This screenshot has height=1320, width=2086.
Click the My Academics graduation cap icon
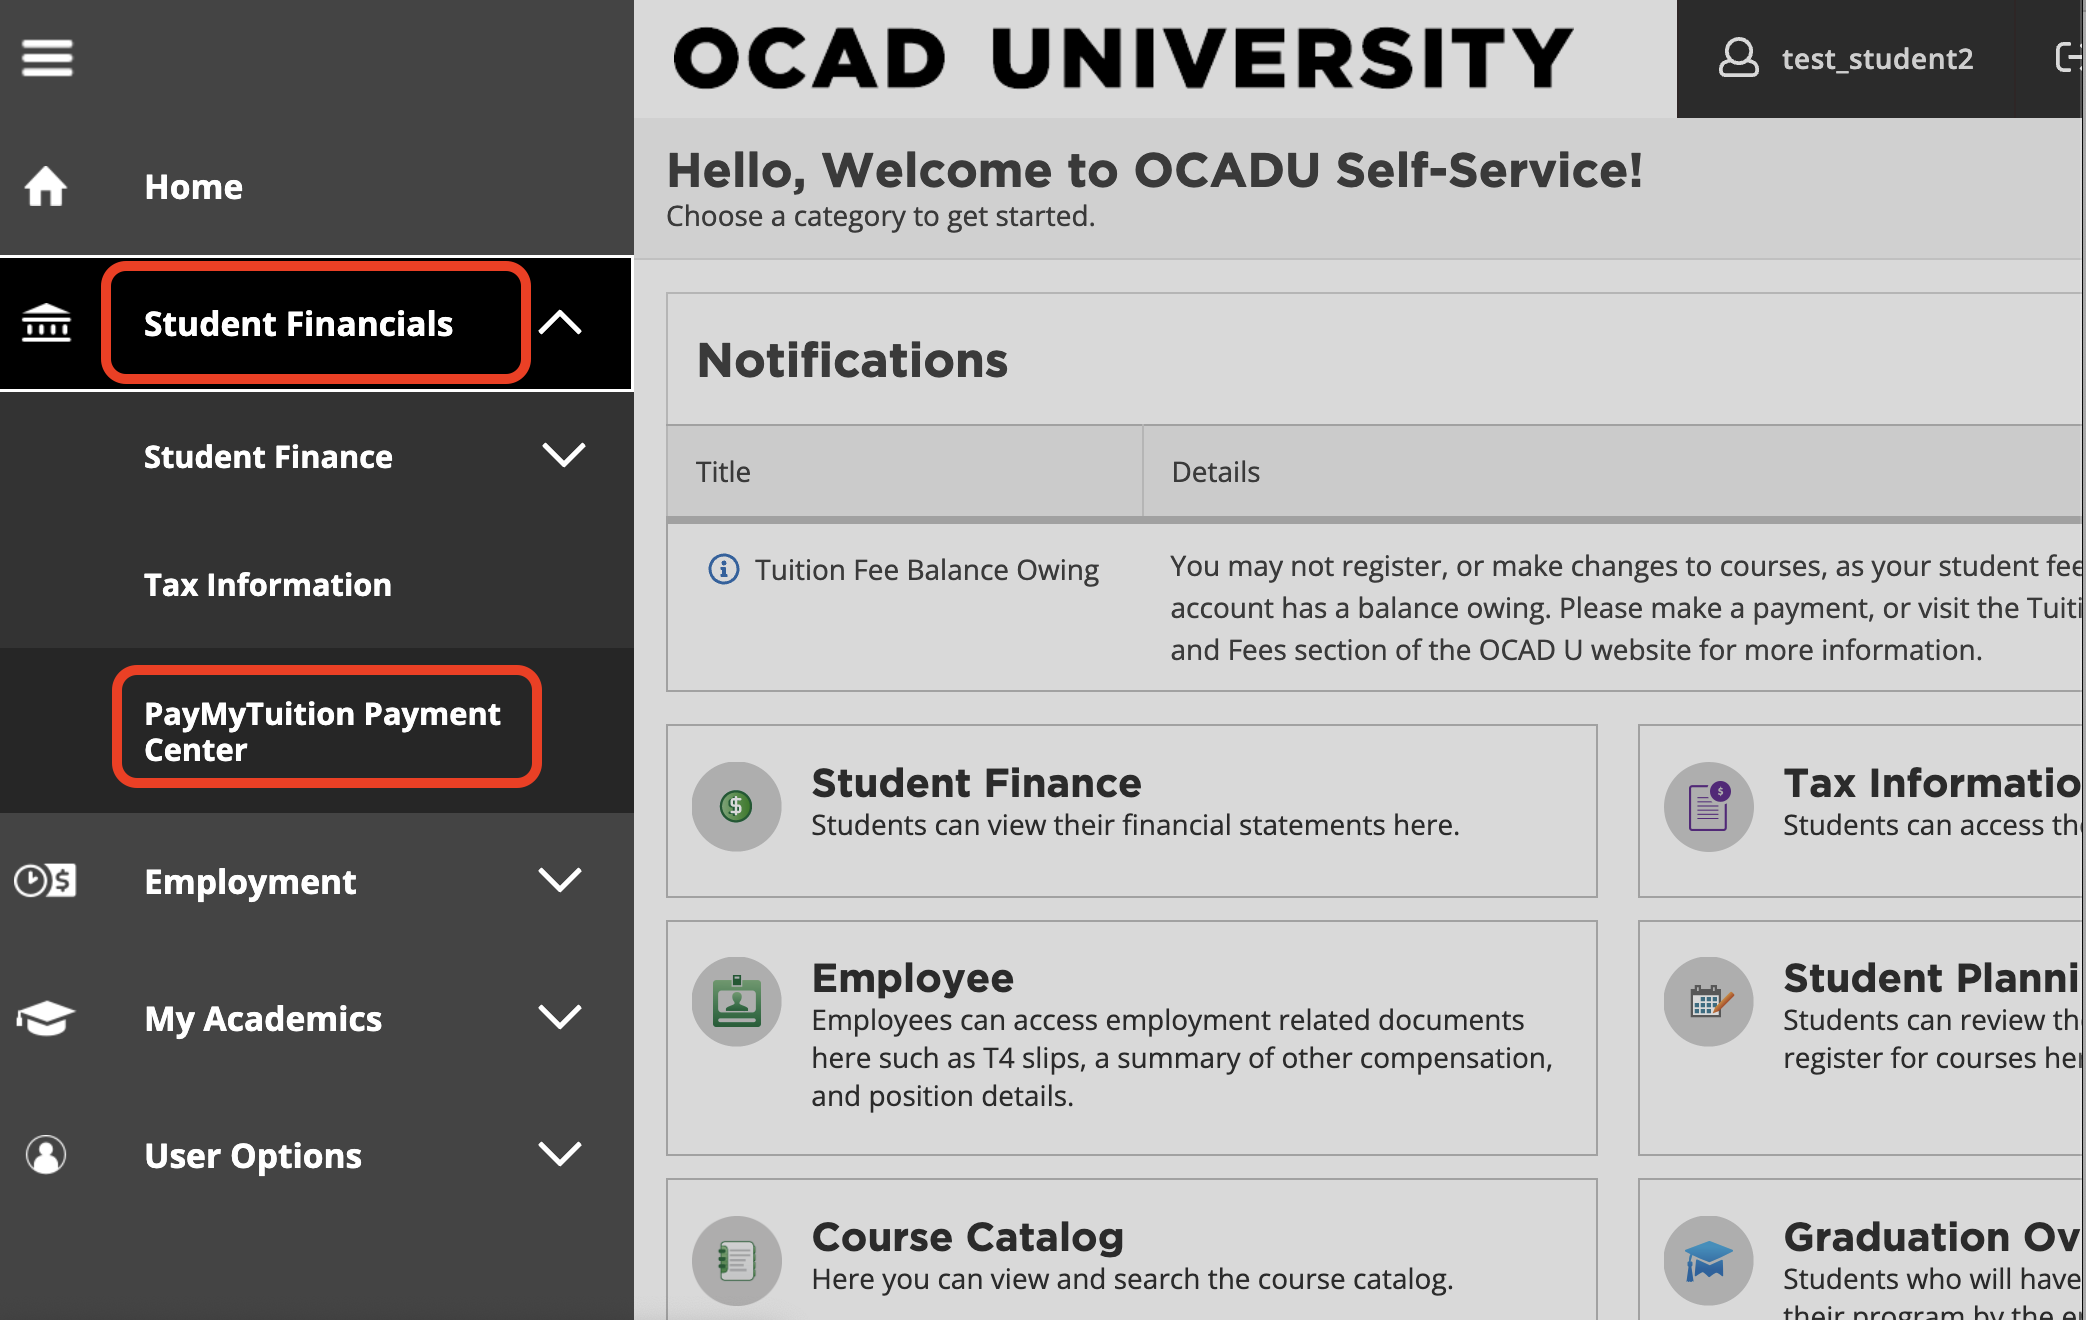point(46,1018)
